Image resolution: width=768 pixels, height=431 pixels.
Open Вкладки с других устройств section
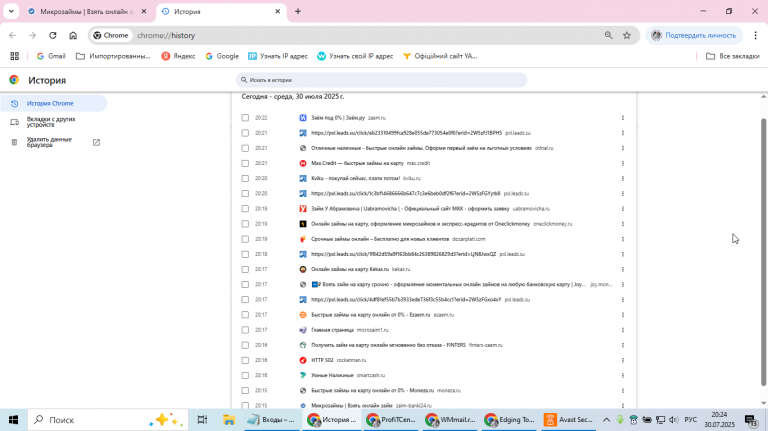click(x=53, y=122)
